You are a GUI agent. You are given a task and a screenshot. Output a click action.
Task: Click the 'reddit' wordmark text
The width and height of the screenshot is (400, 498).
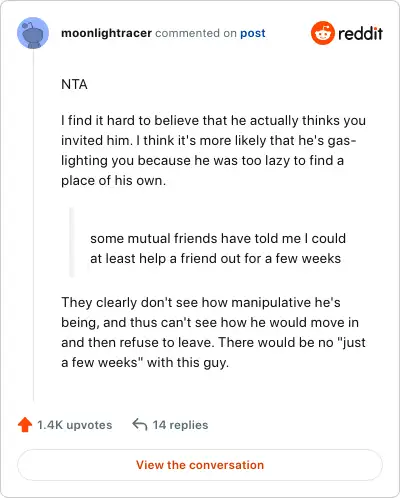pos(361,33)
